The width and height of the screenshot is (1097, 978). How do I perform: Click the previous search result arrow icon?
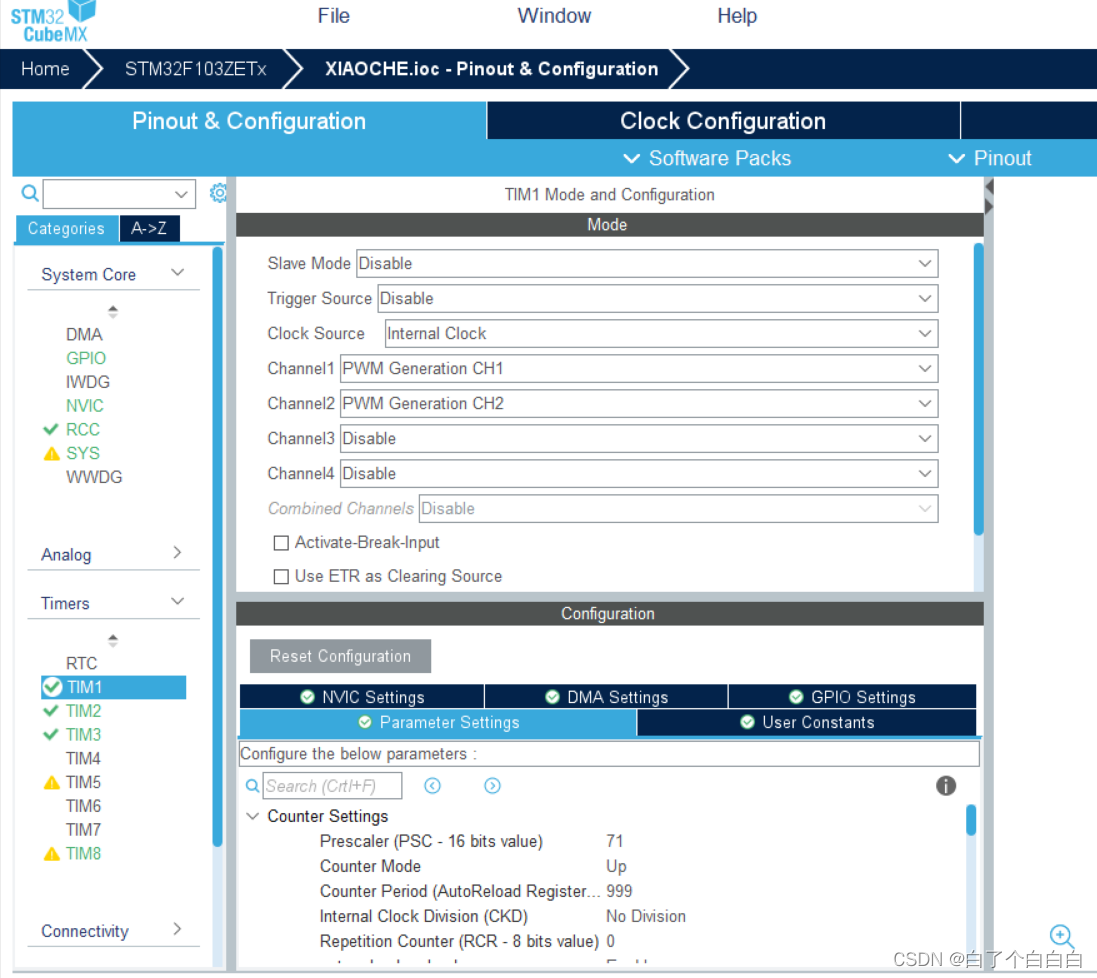(x=432, y=786)
